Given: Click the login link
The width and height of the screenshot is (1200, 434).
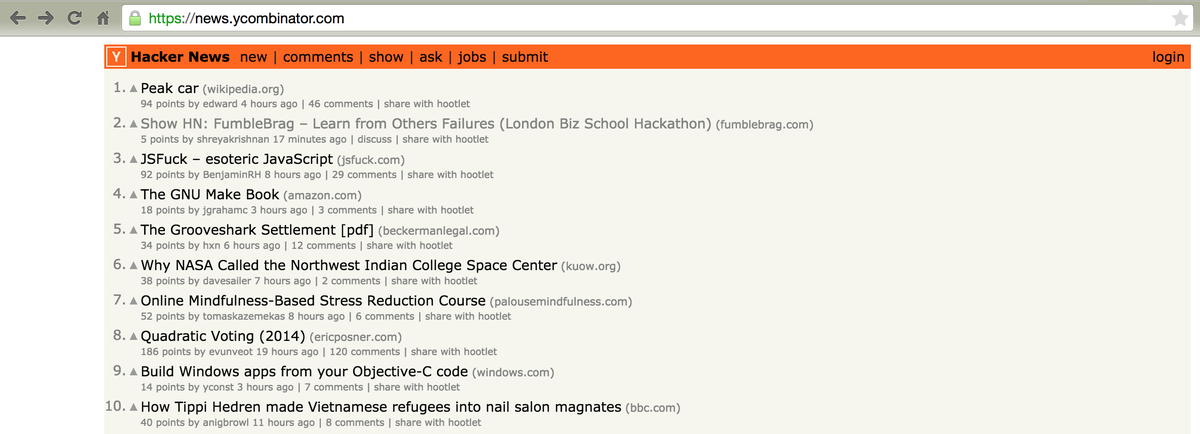Looking at the screenshot, I should click(1168, 57).
